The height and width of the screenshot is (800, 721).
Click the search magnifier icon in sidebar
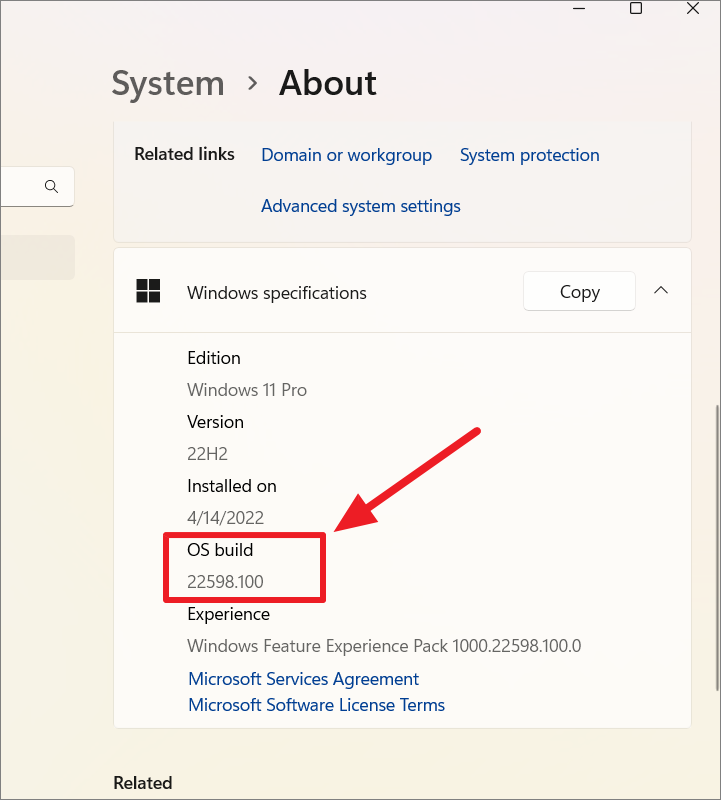click(51, 186)
